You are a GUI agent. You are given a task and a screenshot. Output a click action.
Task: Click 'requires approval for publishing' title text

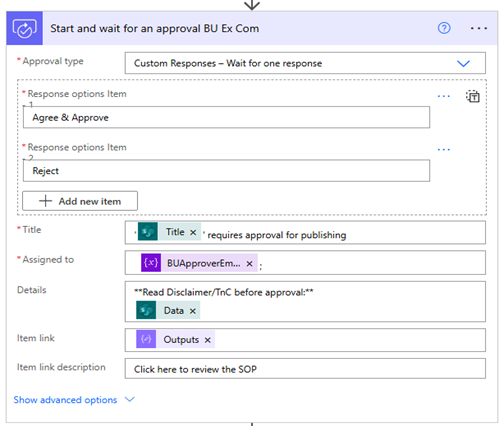click(x=277, y=235)
